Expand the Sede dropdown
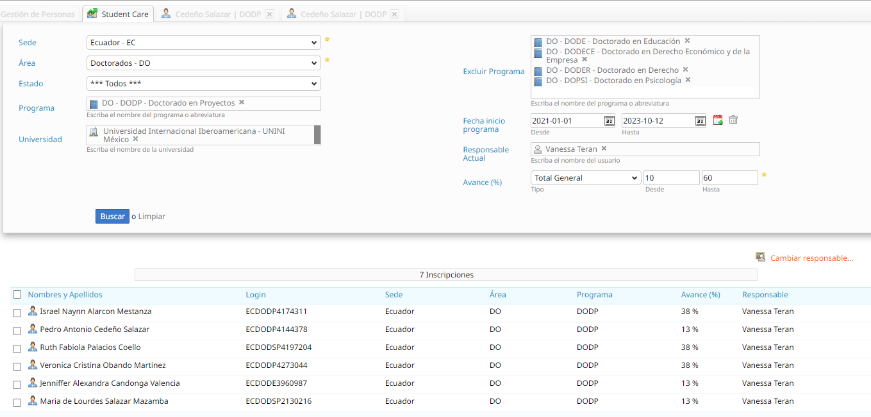This screenshot has height=417, width=871. pyautogui.click(x=203, y=43)
